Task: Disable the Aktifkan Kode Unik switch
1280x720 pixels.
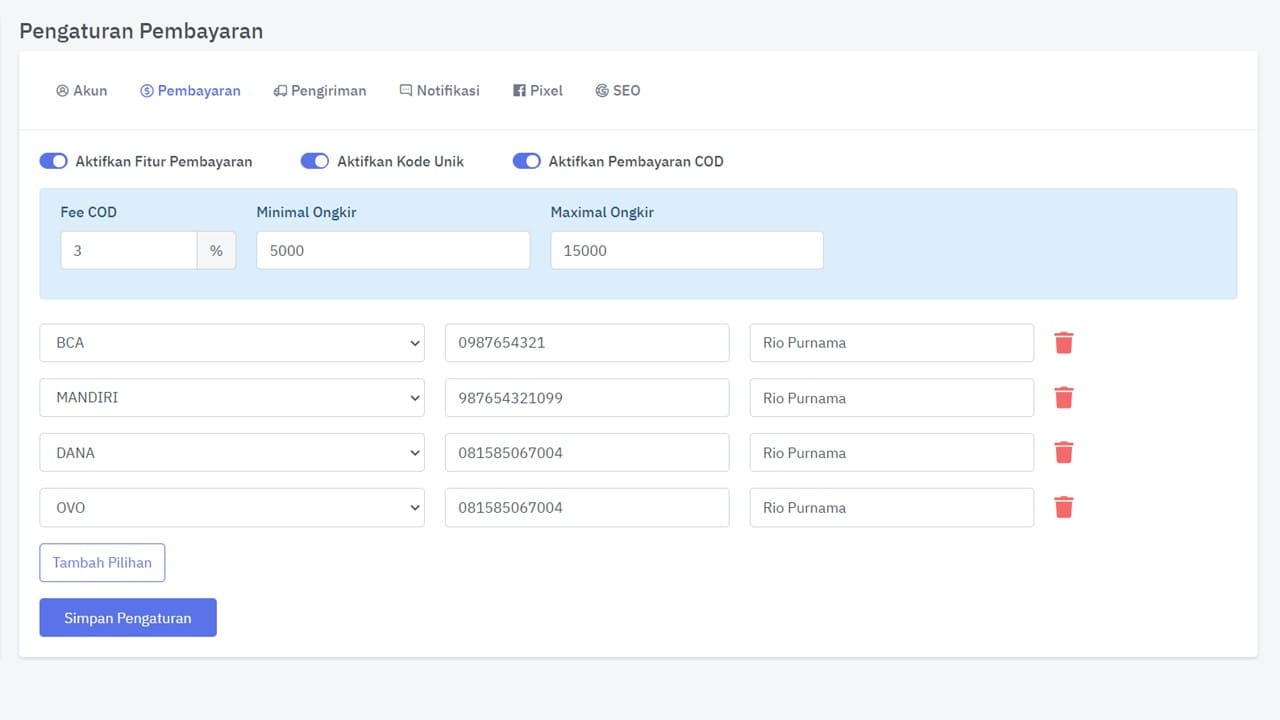Action: (315, 161)
